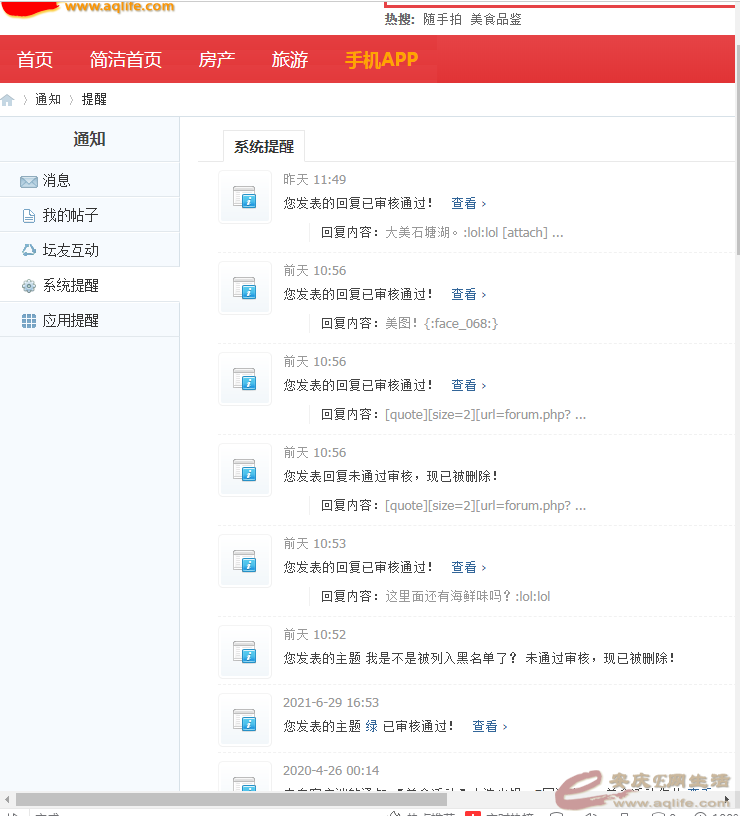Open 简洁首页 in the navigation bar
This screenshot has width=740, height=816.
click(x=126, y=60)
